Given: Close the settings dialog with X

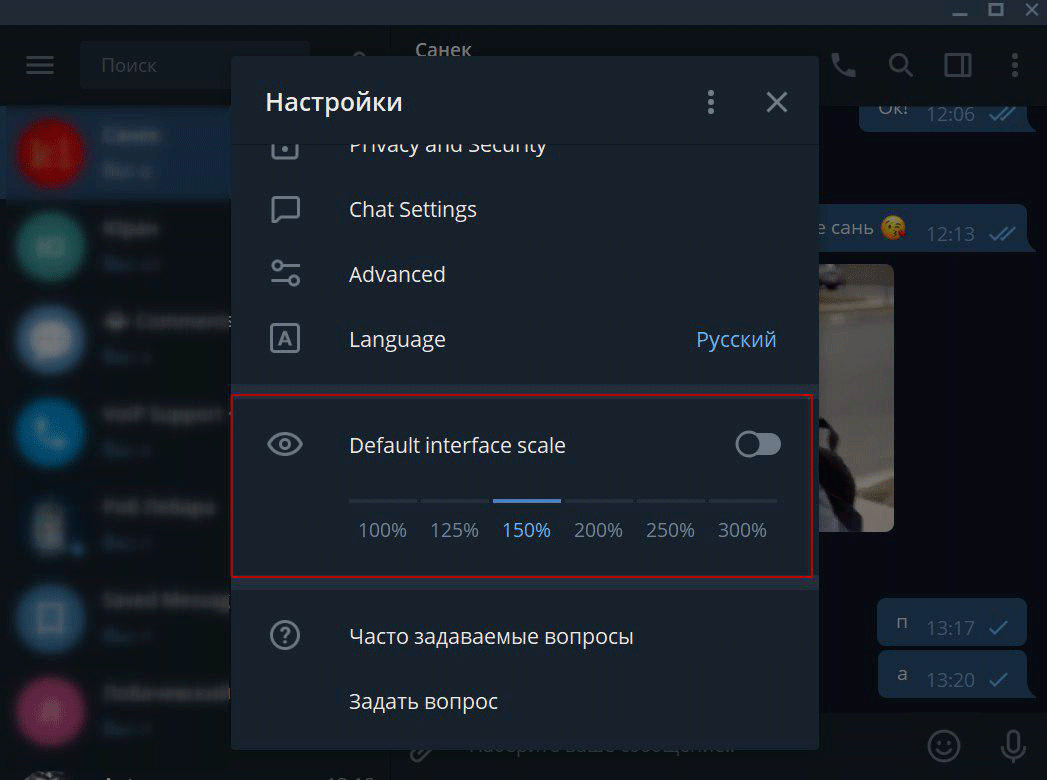Looking at the screenshot, I should click(776, 102).
